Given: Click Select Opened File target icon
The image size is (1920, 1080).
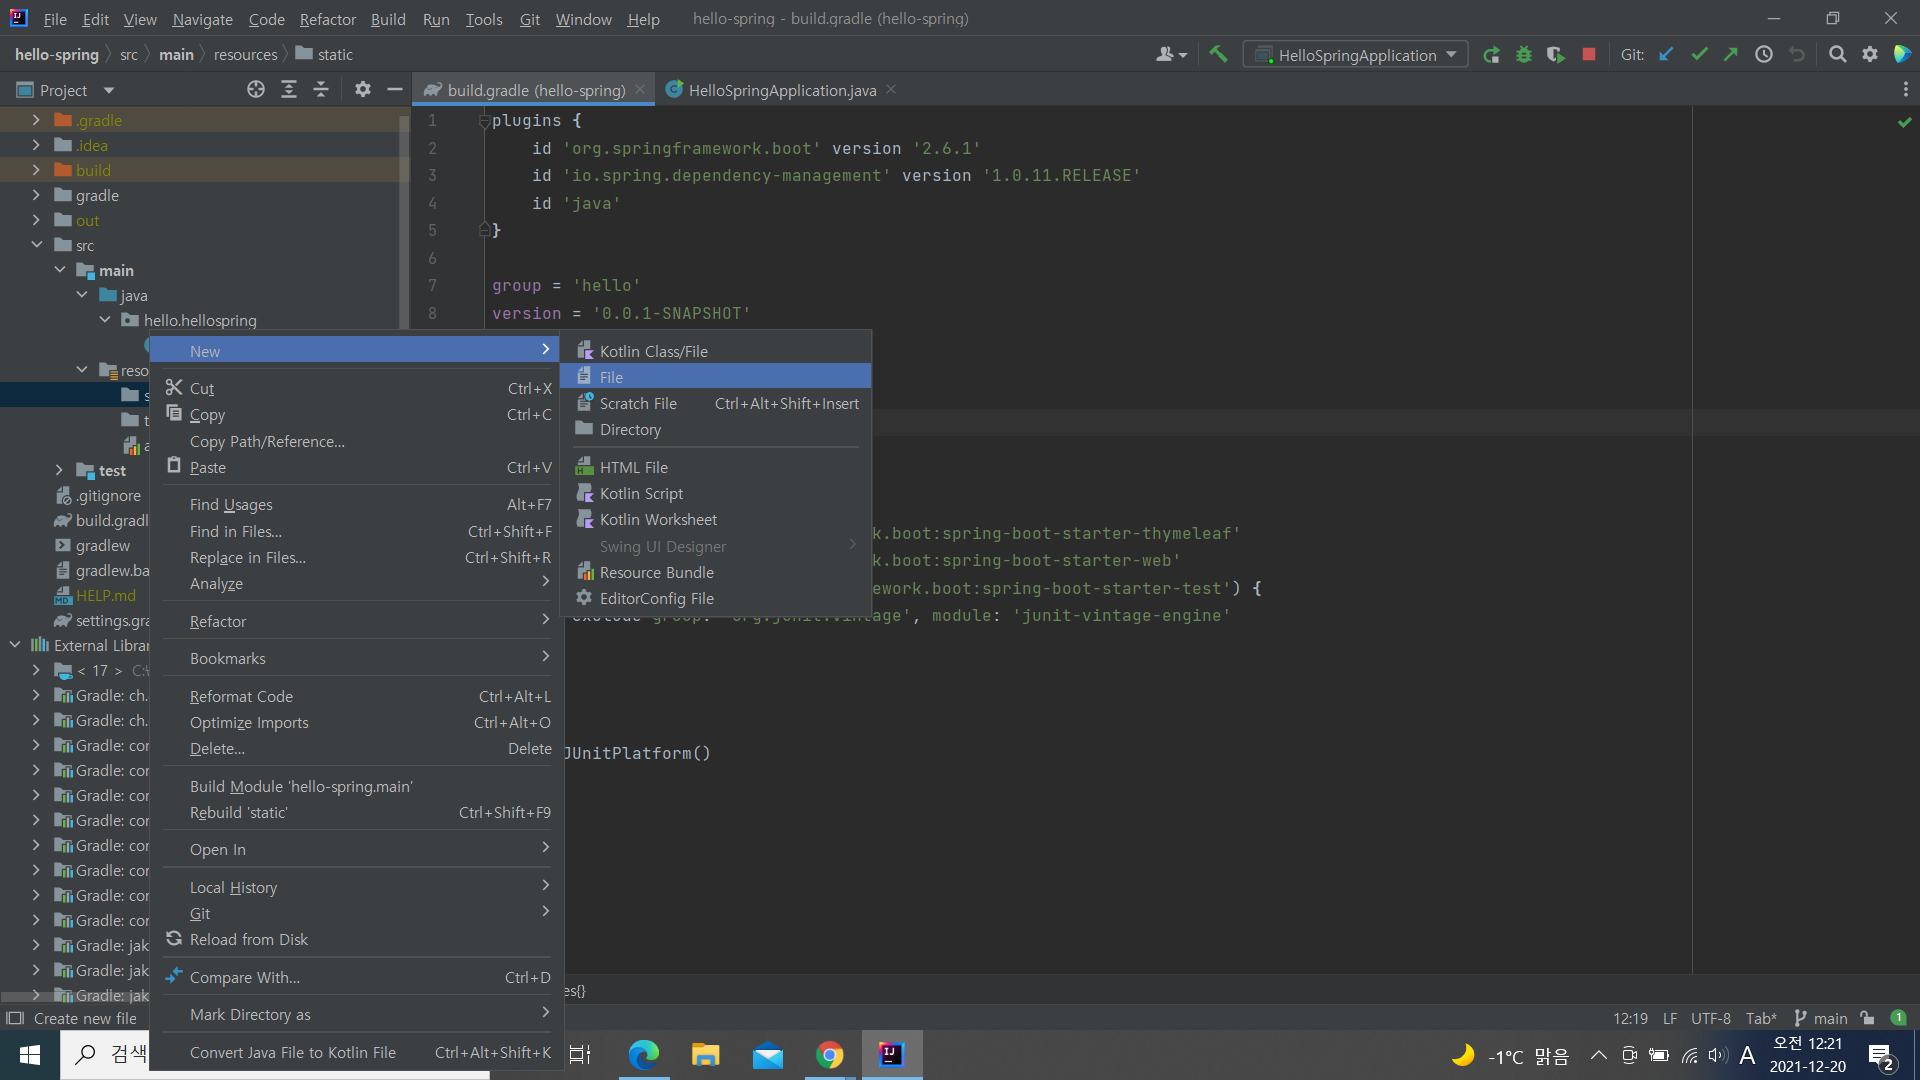Looking at the screenshot, I should 256,90.
